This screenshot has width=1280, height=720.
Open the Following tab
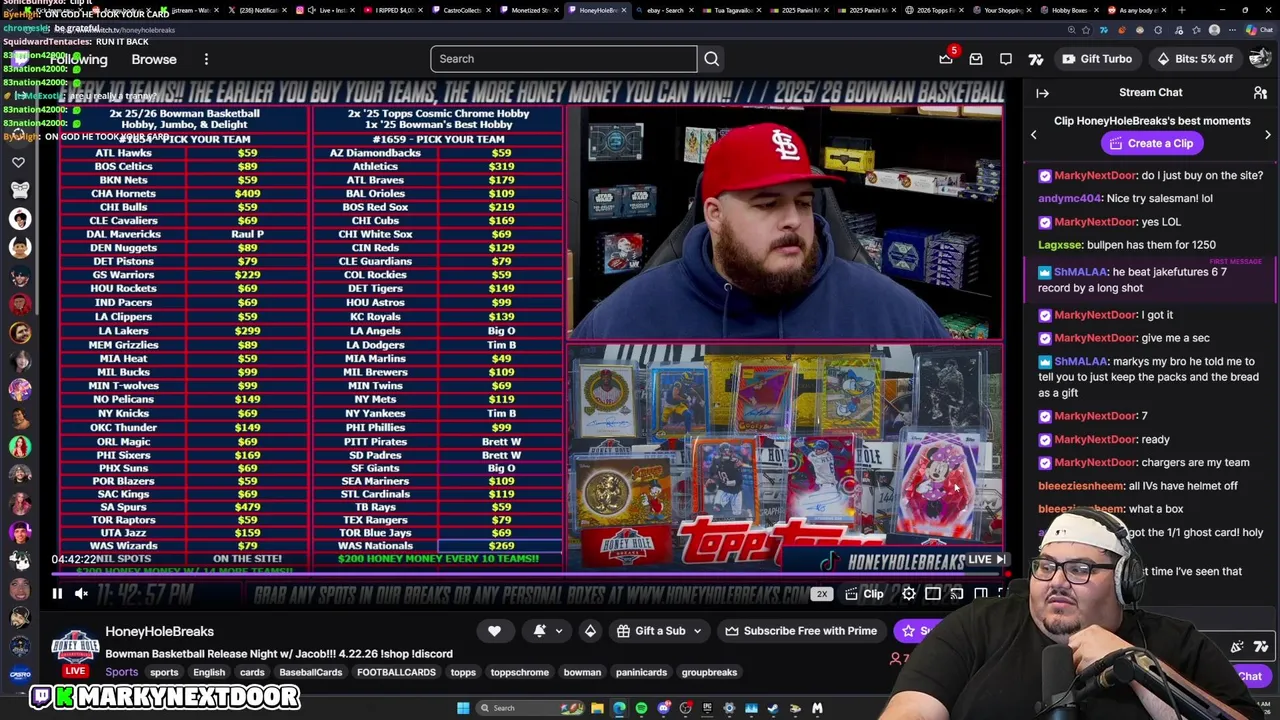(x=78, y=60)
